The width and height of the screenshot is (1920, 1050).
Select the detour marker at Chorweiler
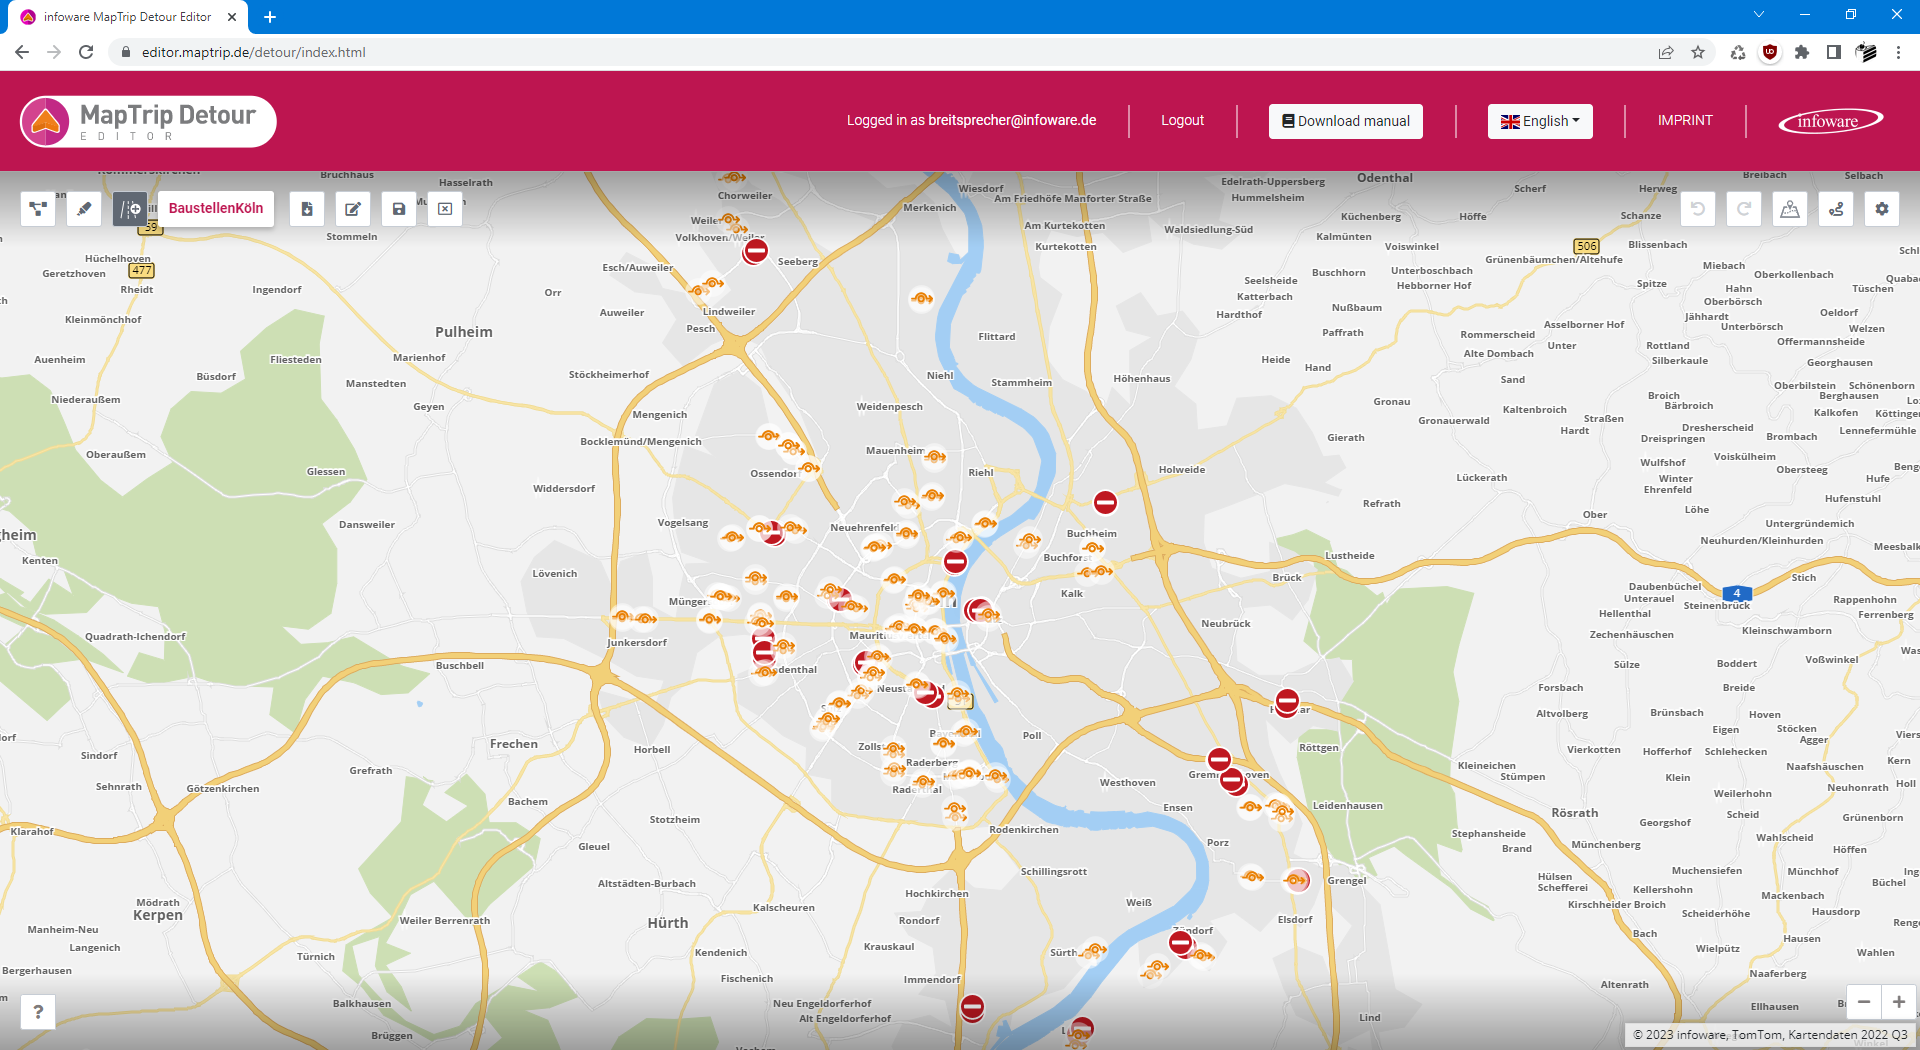pyautogui.click(x=733, y=178)
